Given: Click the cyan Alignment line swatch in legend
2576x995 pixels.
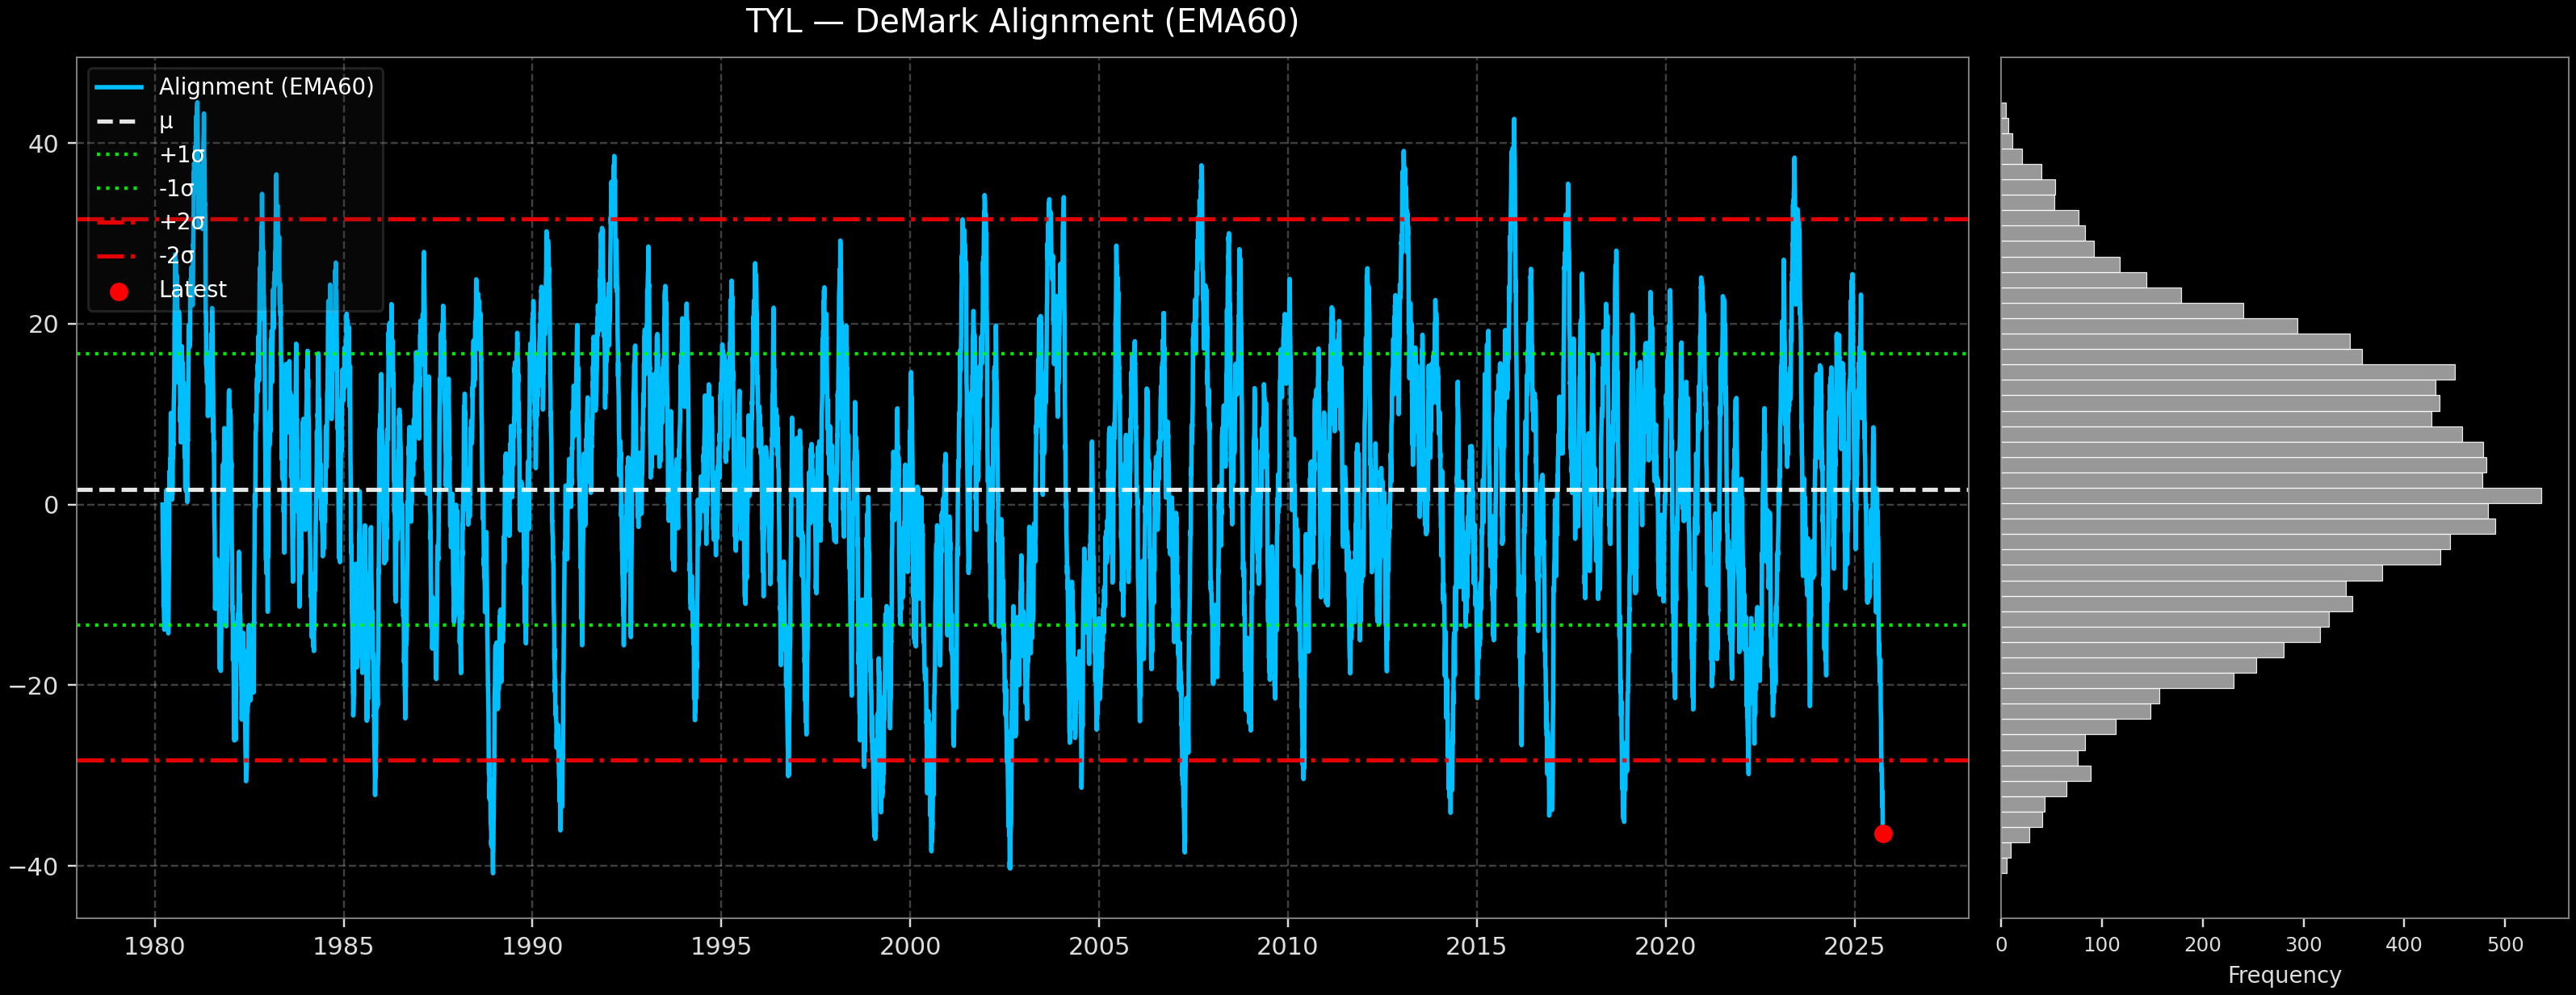Looking at the screenshot, I should tap(119, 87).
